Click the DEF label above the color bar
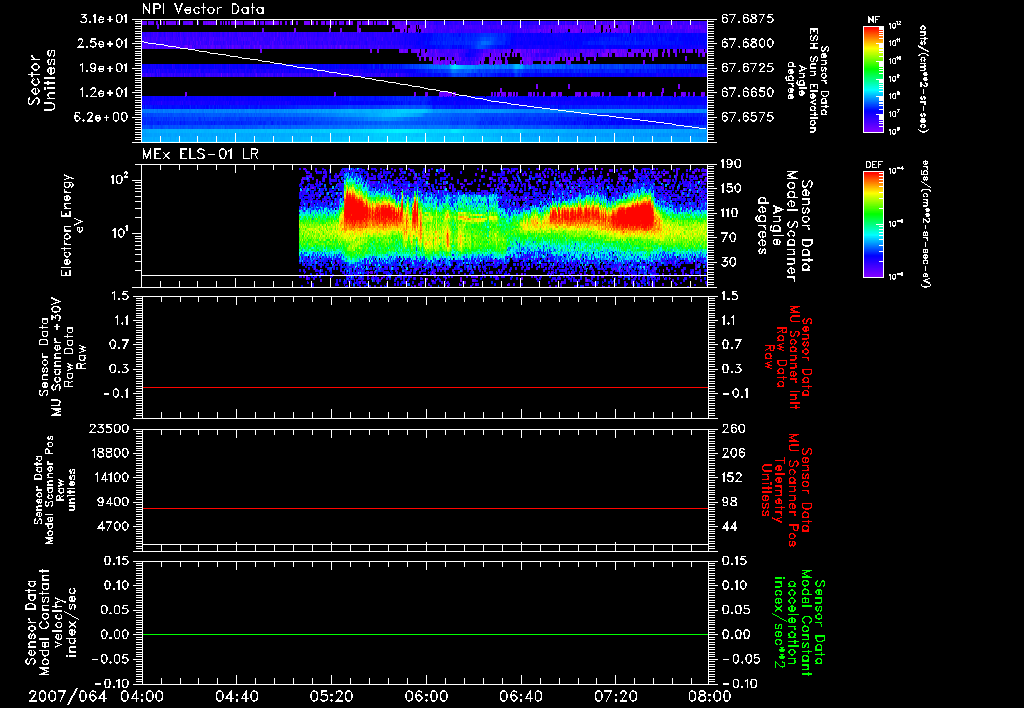1024x708 pixels. click(874, 165)
